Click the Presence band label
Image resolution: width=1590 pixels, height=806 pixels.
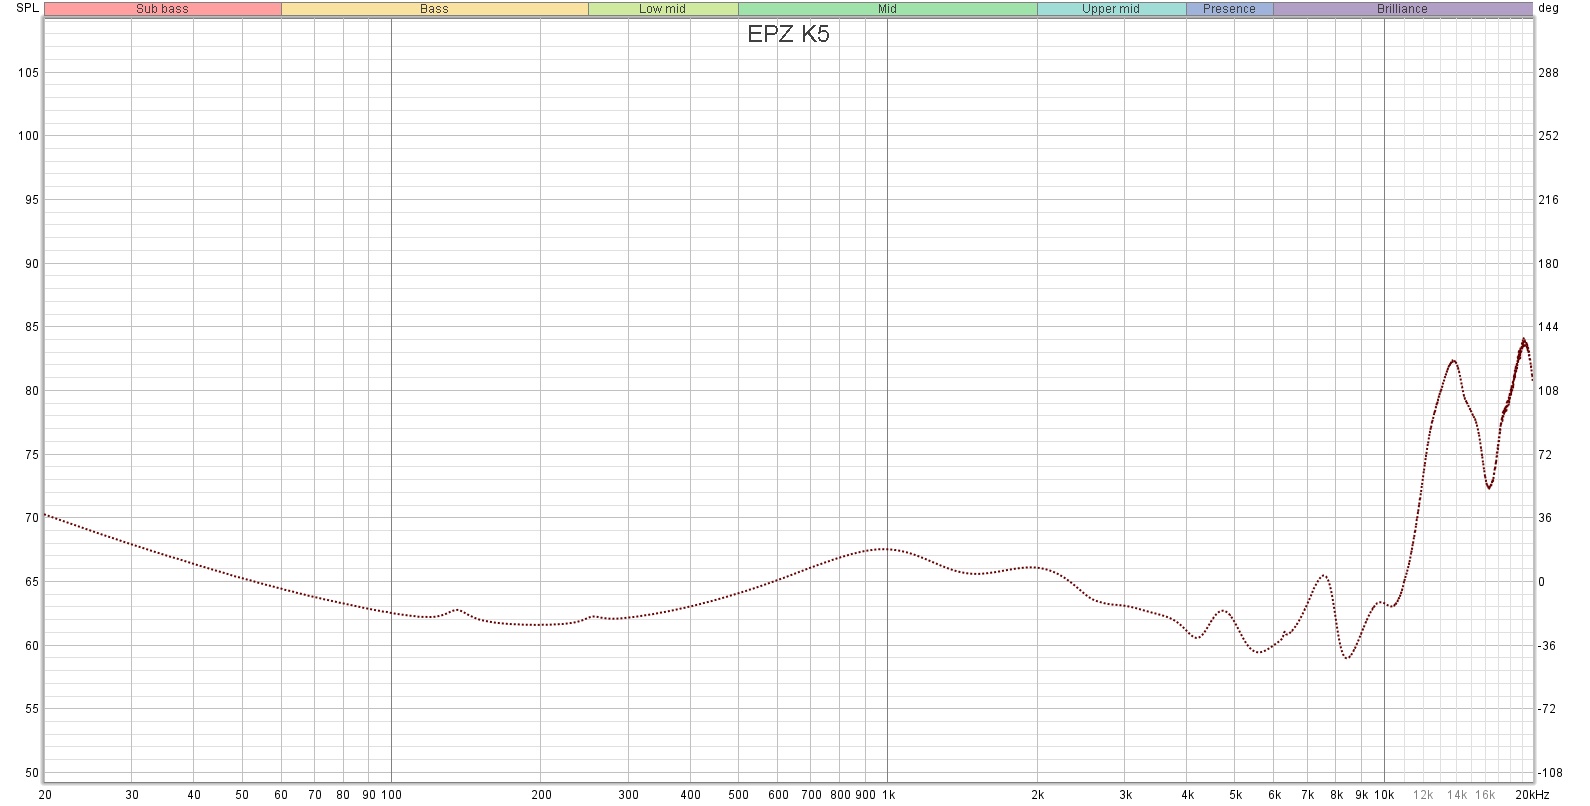tap(1229, 9)
